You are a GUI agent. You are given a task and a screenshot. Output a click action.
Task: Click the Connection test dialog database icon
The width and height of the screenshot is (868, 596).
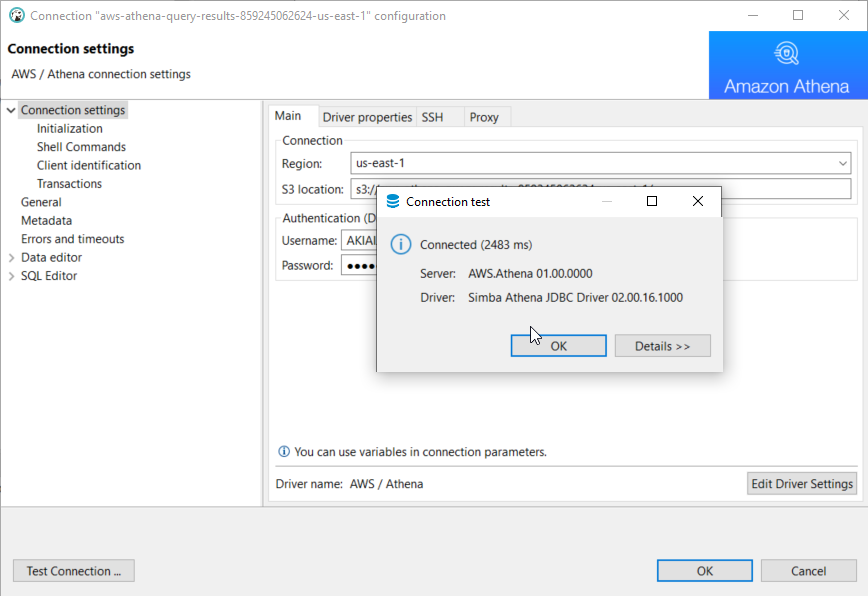coord(393,201)
